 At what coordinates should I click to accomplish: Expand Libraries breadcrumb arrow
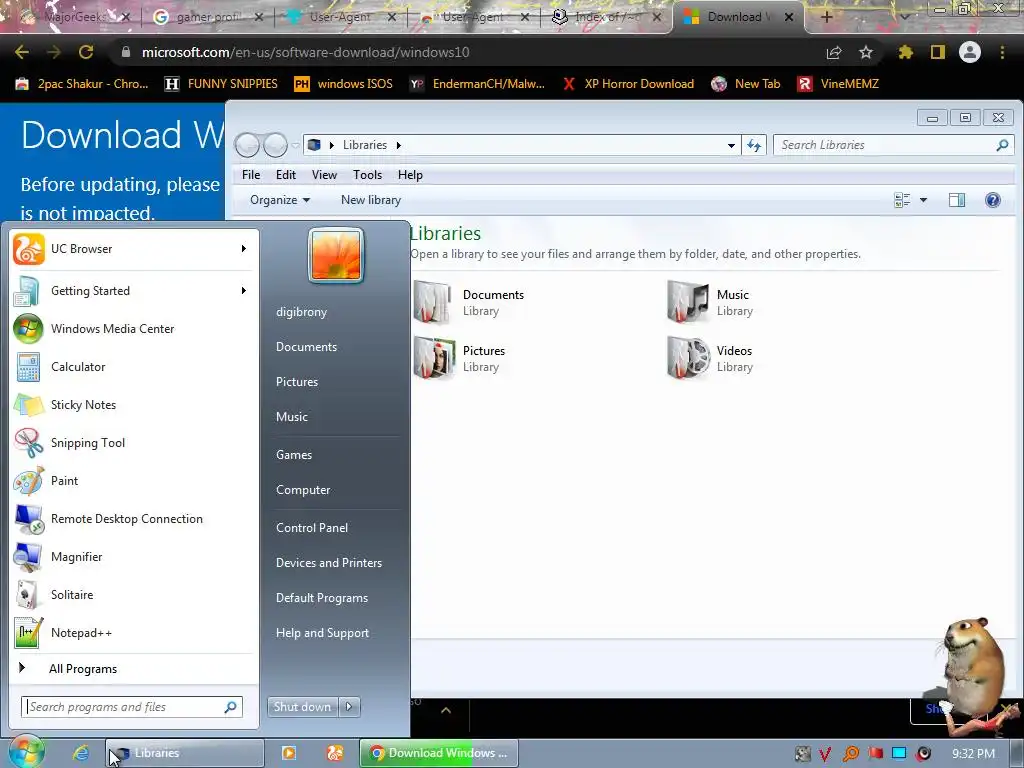point(398,145)
